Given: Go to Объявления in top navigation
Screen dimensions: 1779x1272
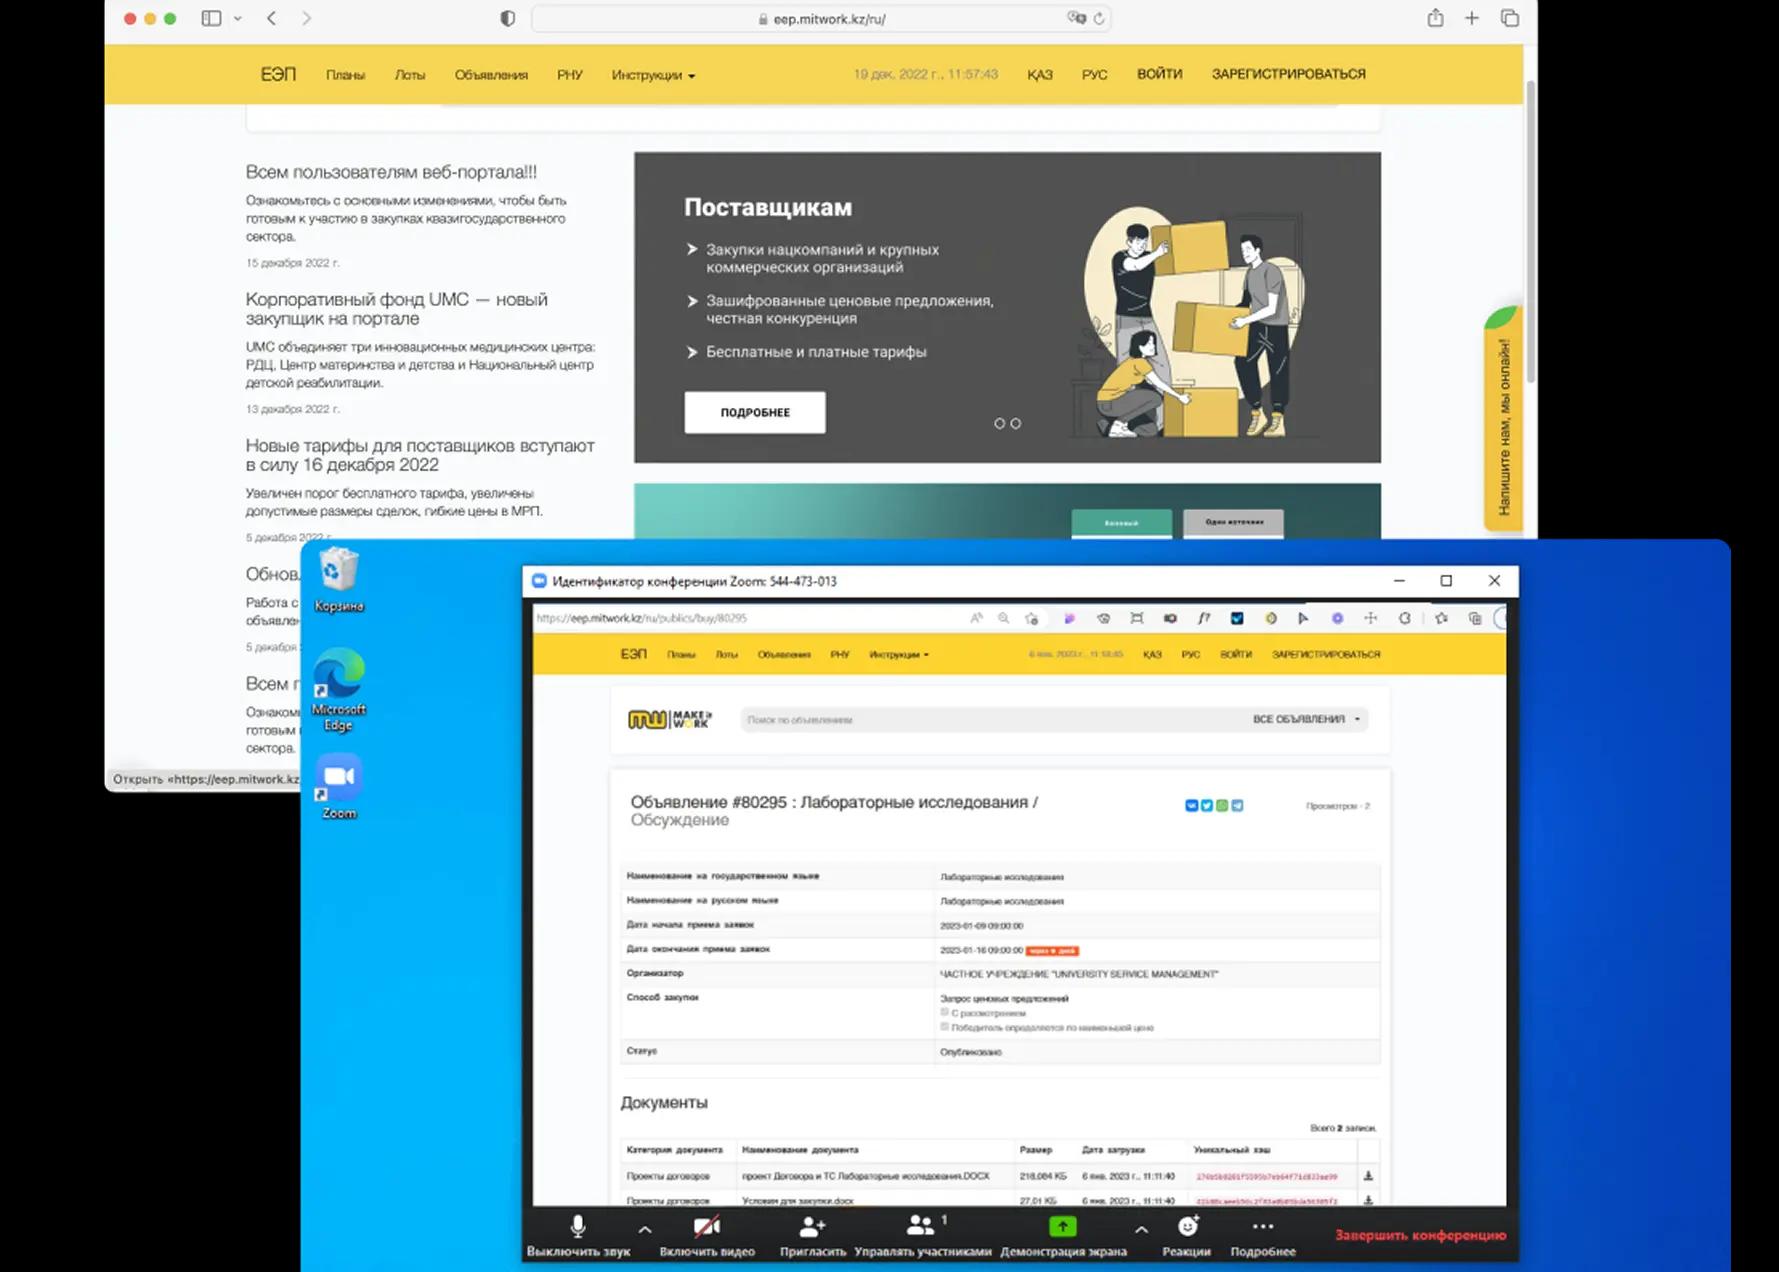Looking at the screenshot, I should point(490,75).
